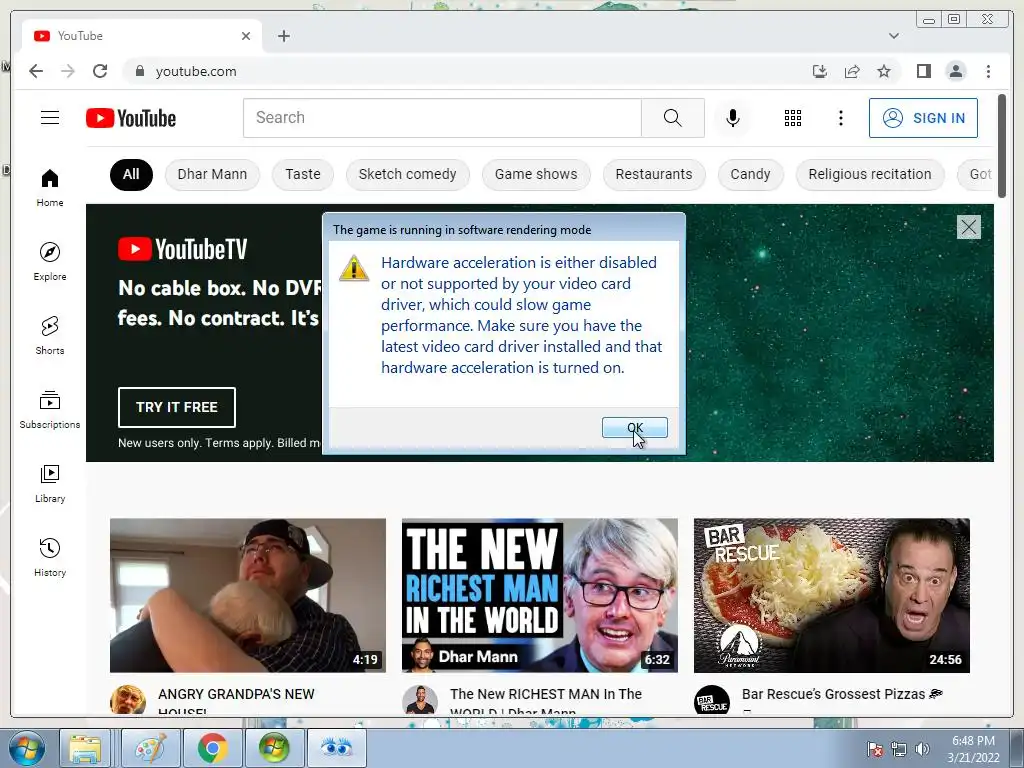Reload the page
This screenshot has width=1024, height=768.
click(100, 71)
